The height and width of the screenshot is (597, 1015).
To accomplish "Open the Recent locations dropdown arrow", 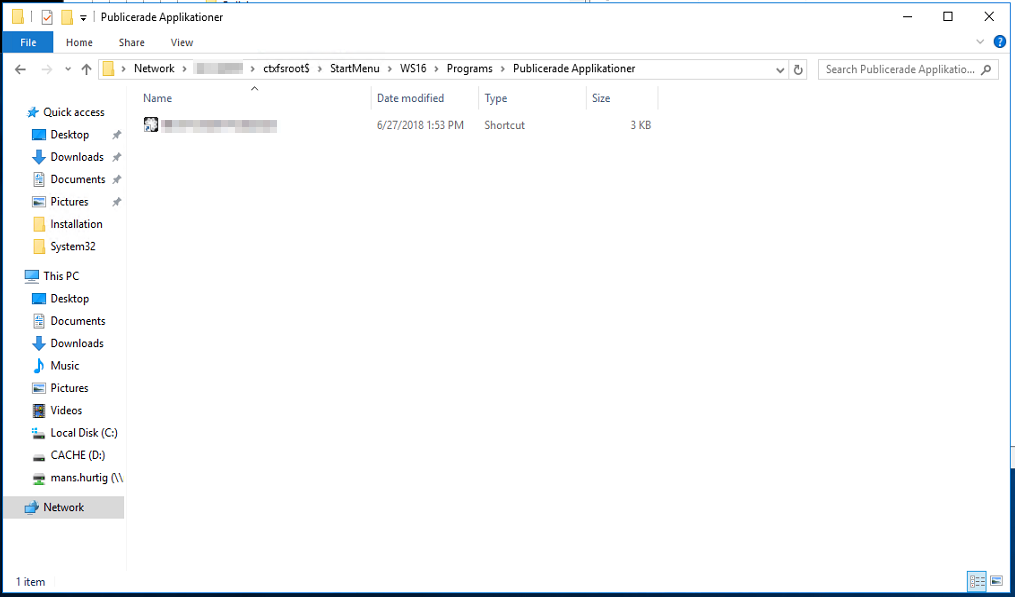I will coord(66,69).
